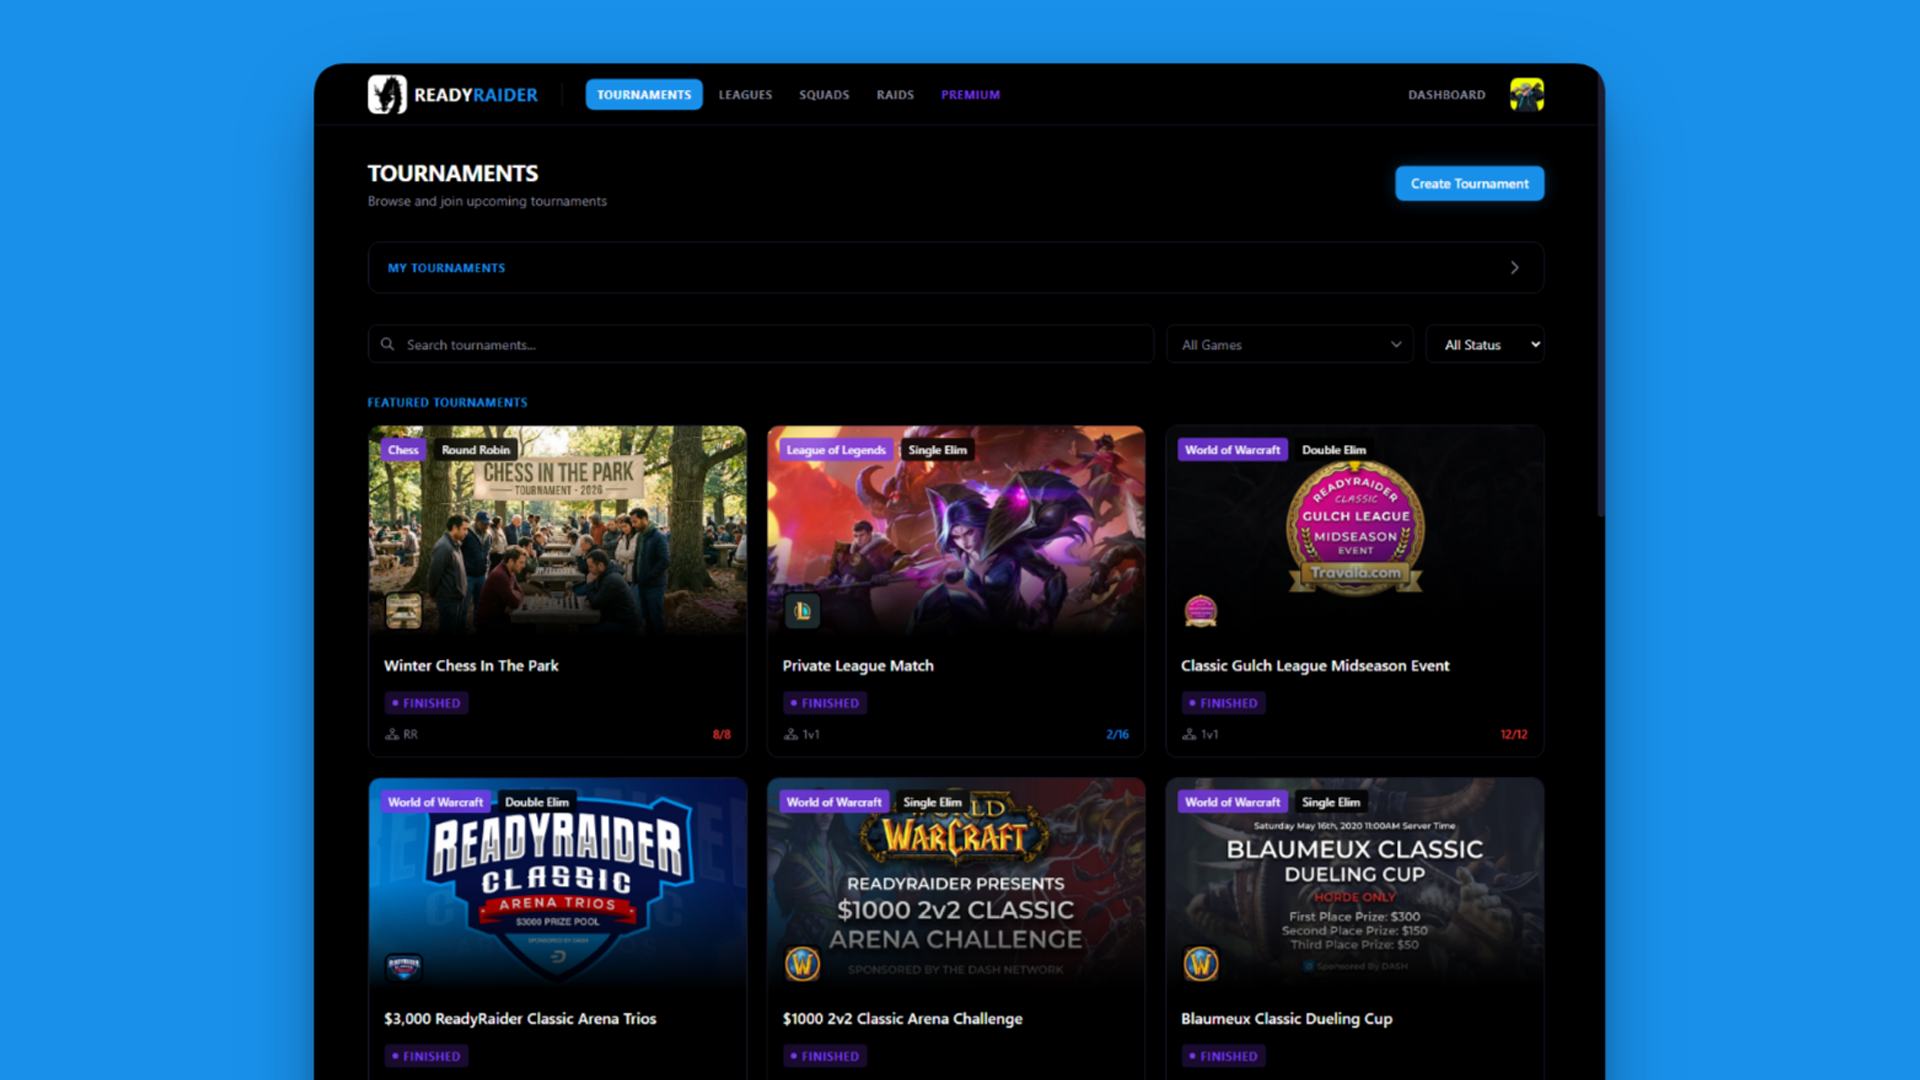1920x1080 pixels.
Task: Click the ReadyRaider logo icon
Action: click(387, 95)
